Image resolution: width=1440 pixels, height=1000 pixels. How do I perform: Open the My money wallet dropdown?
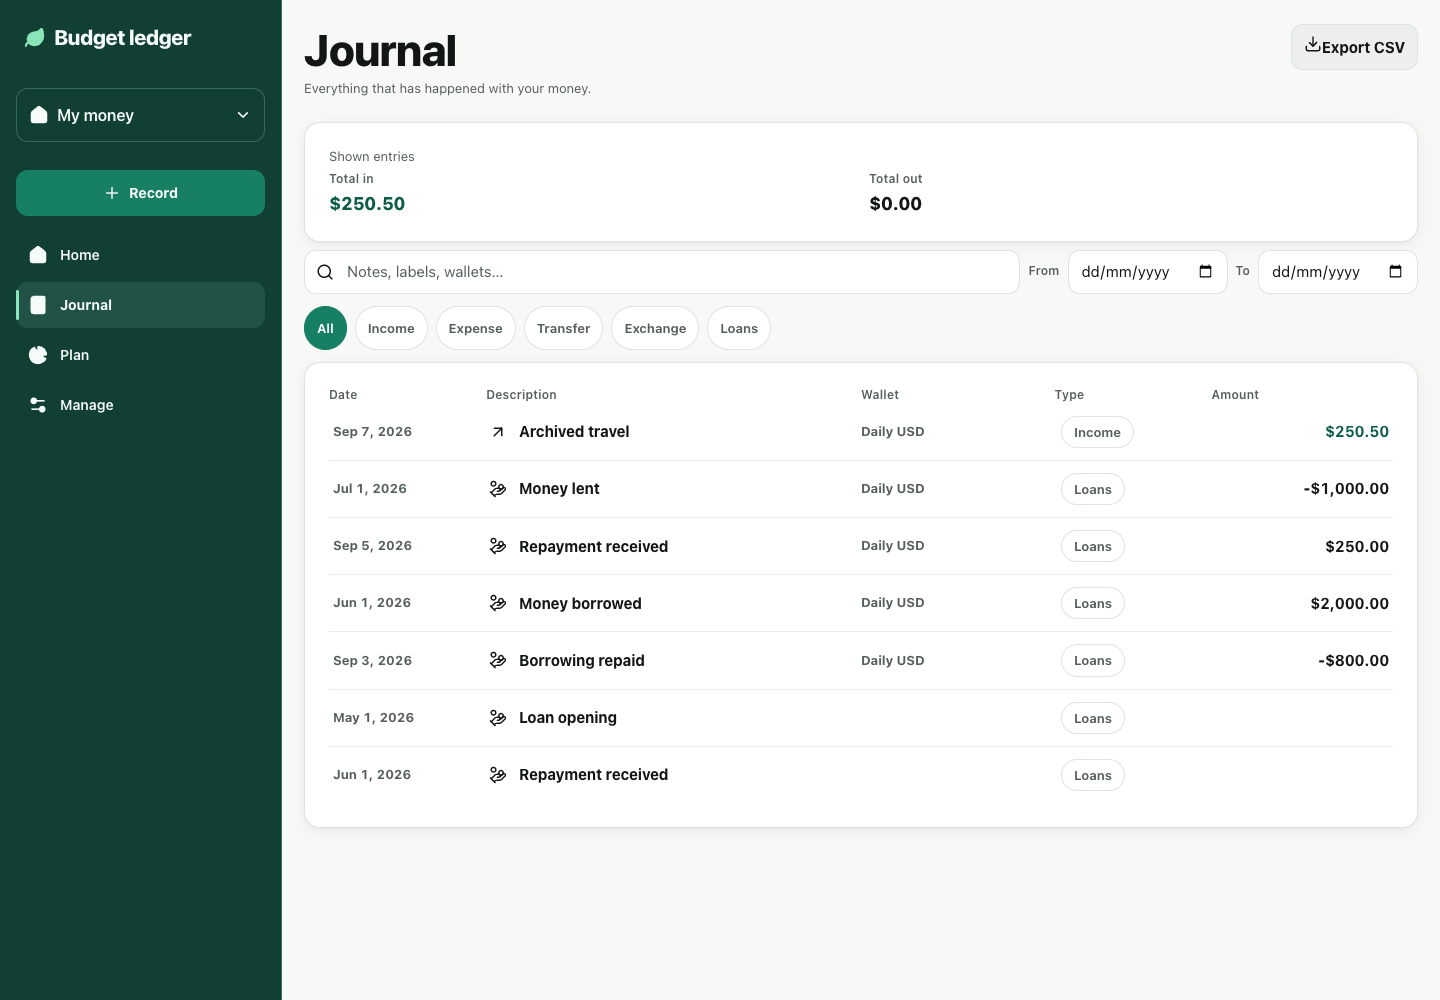point(140,115)
